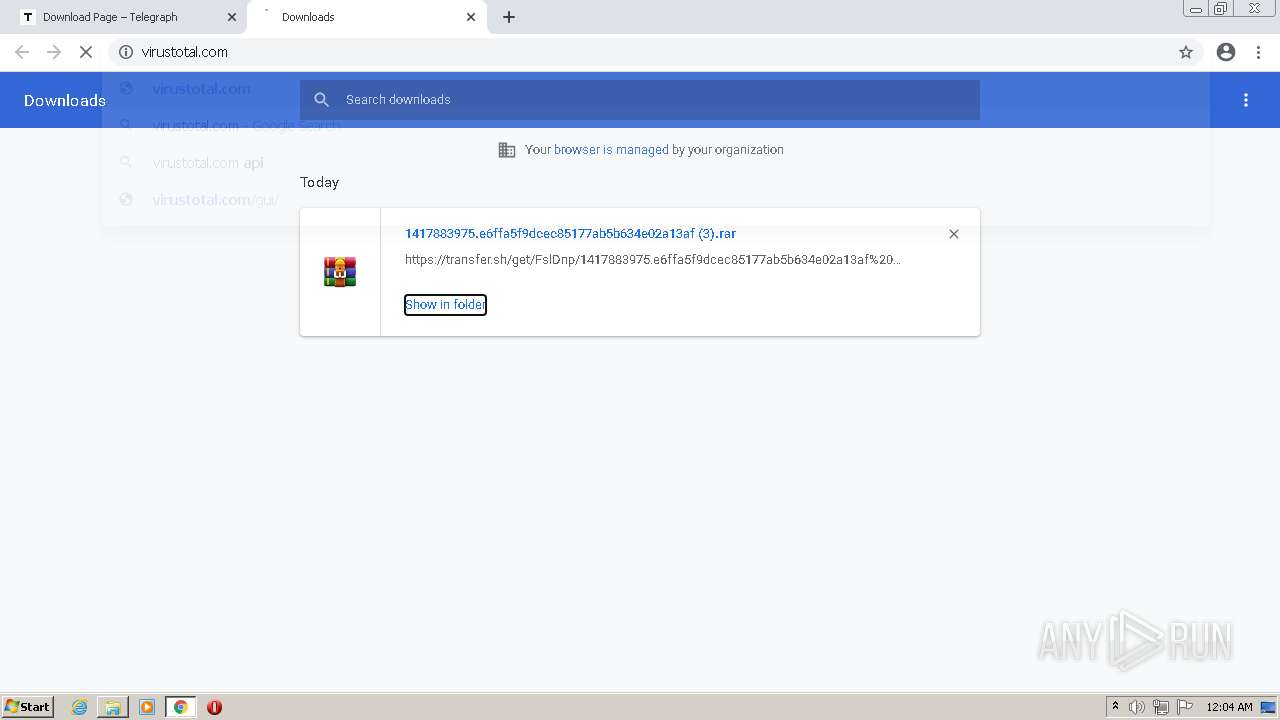Minimize the Chrome window
This screenshot has height=720, width=1280.
click(x=1196, y=8)
